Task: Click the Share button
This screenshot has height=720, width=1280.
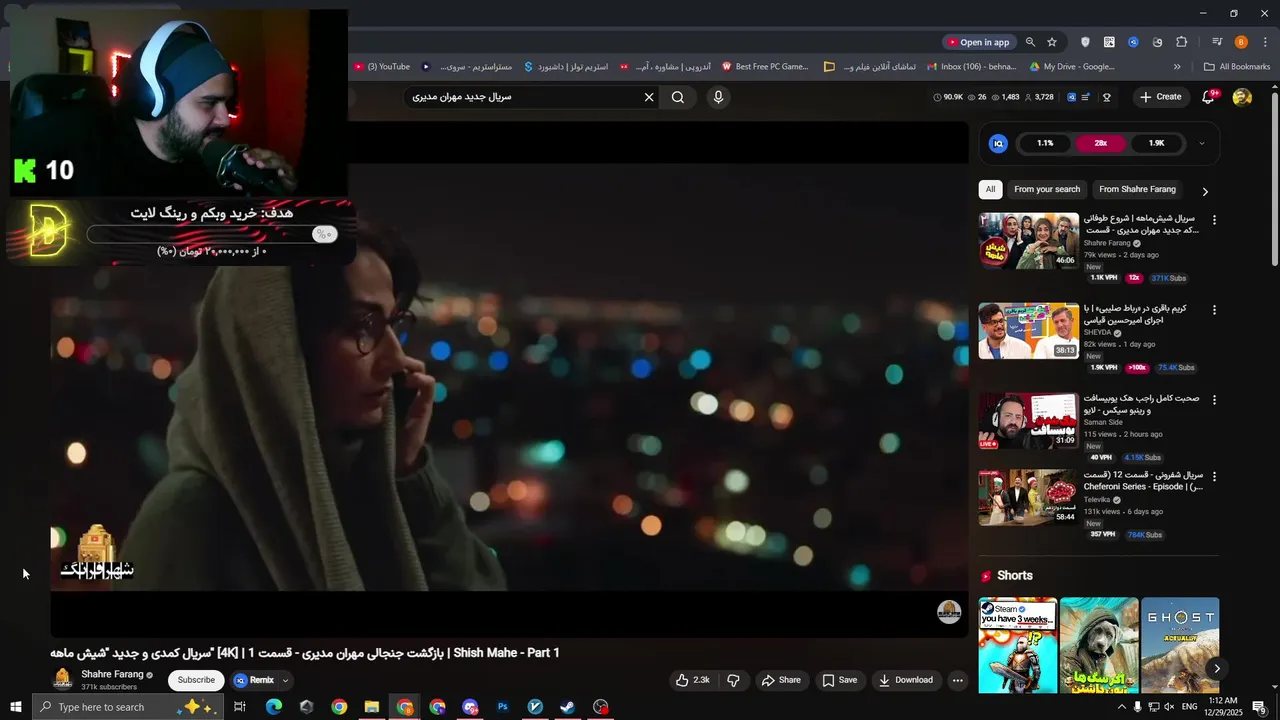Action: [781, 680]
